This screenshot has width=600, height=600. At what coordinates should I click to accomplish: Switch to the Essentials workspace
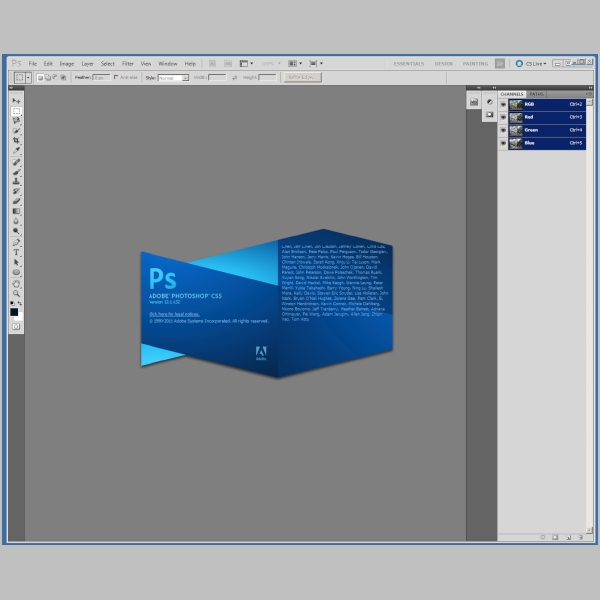coord(409,64)
